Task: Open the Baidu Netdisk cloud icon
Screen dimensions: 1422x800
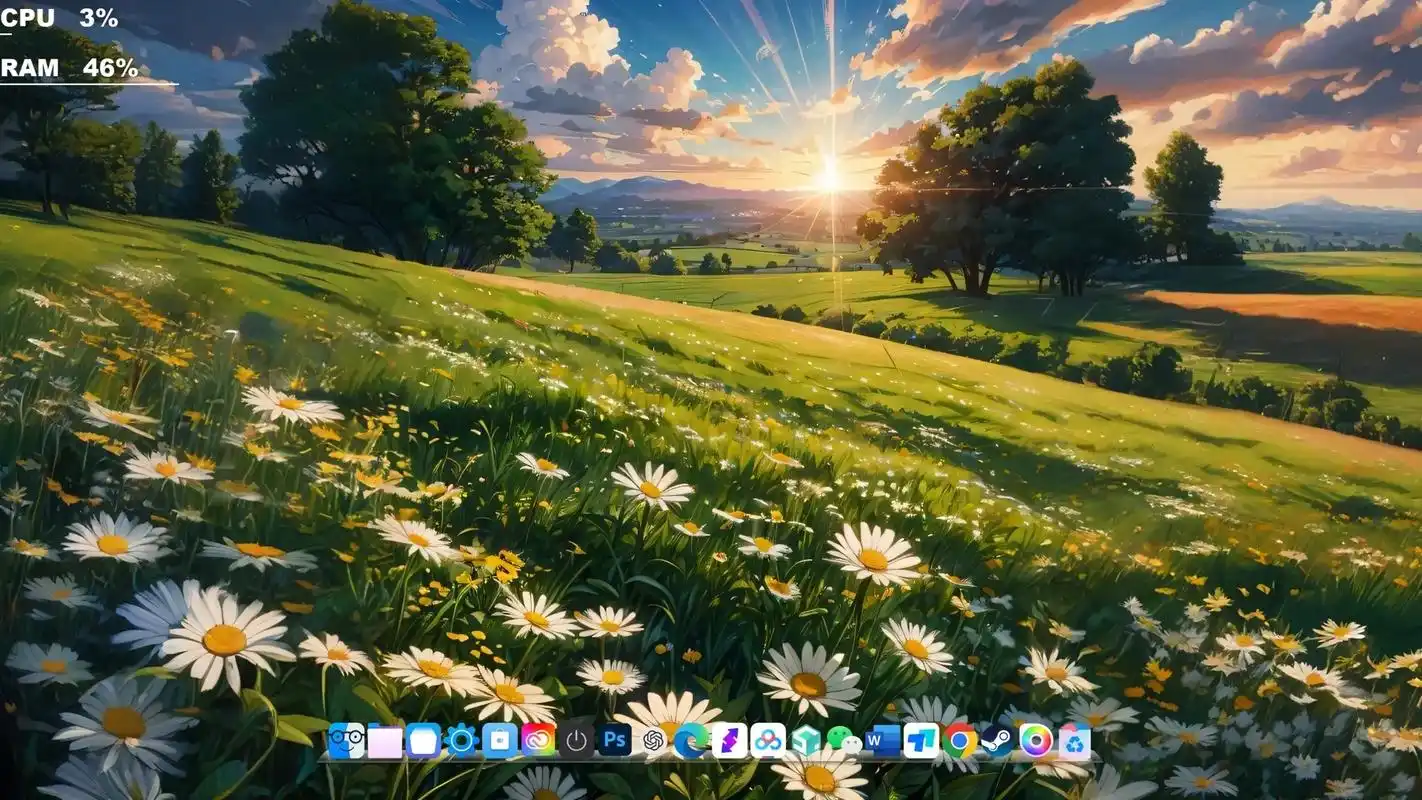Action: click(x=768, y=741)
